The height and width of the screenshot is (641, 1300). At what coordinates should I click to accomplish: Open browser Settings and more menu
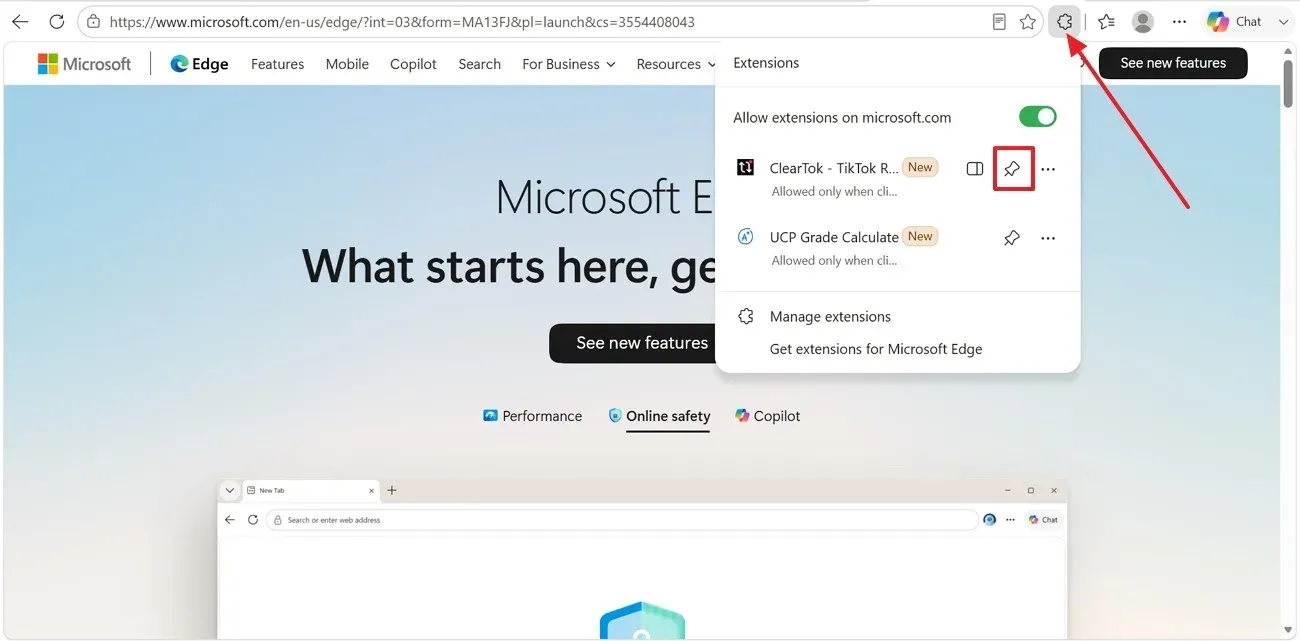click(1180, 21)
